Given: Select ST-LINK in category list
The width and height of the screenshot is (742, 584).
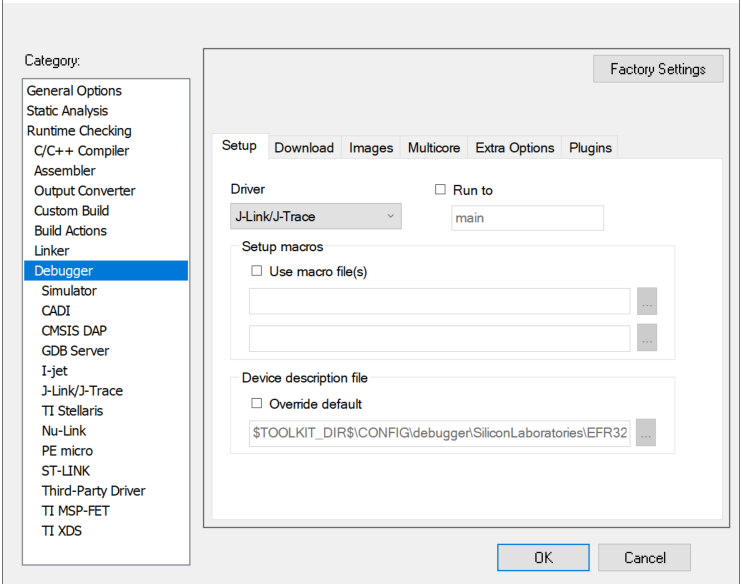Looking at the screenshot, I should tap(67, 471).
